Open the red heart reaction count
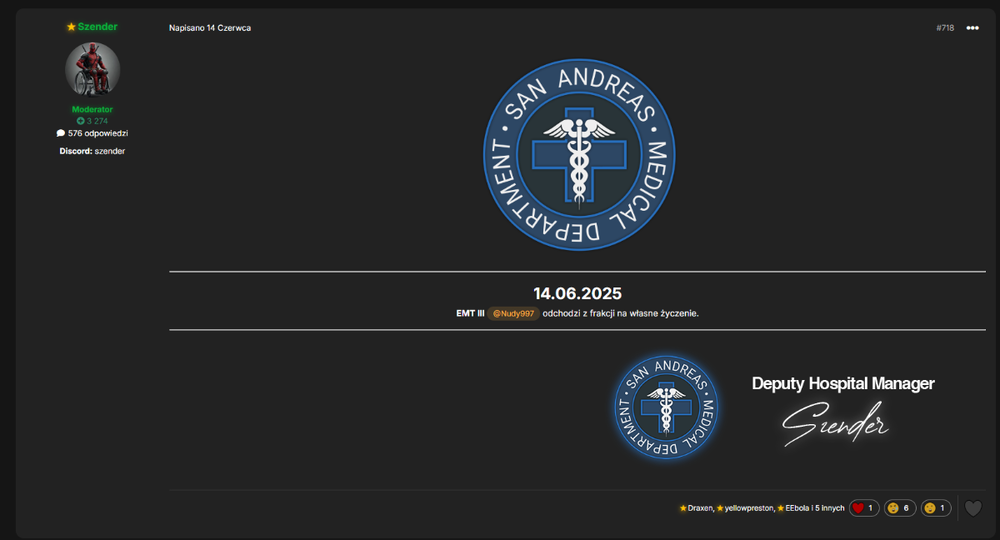The image size is (1000, 540). pos(864,508)
